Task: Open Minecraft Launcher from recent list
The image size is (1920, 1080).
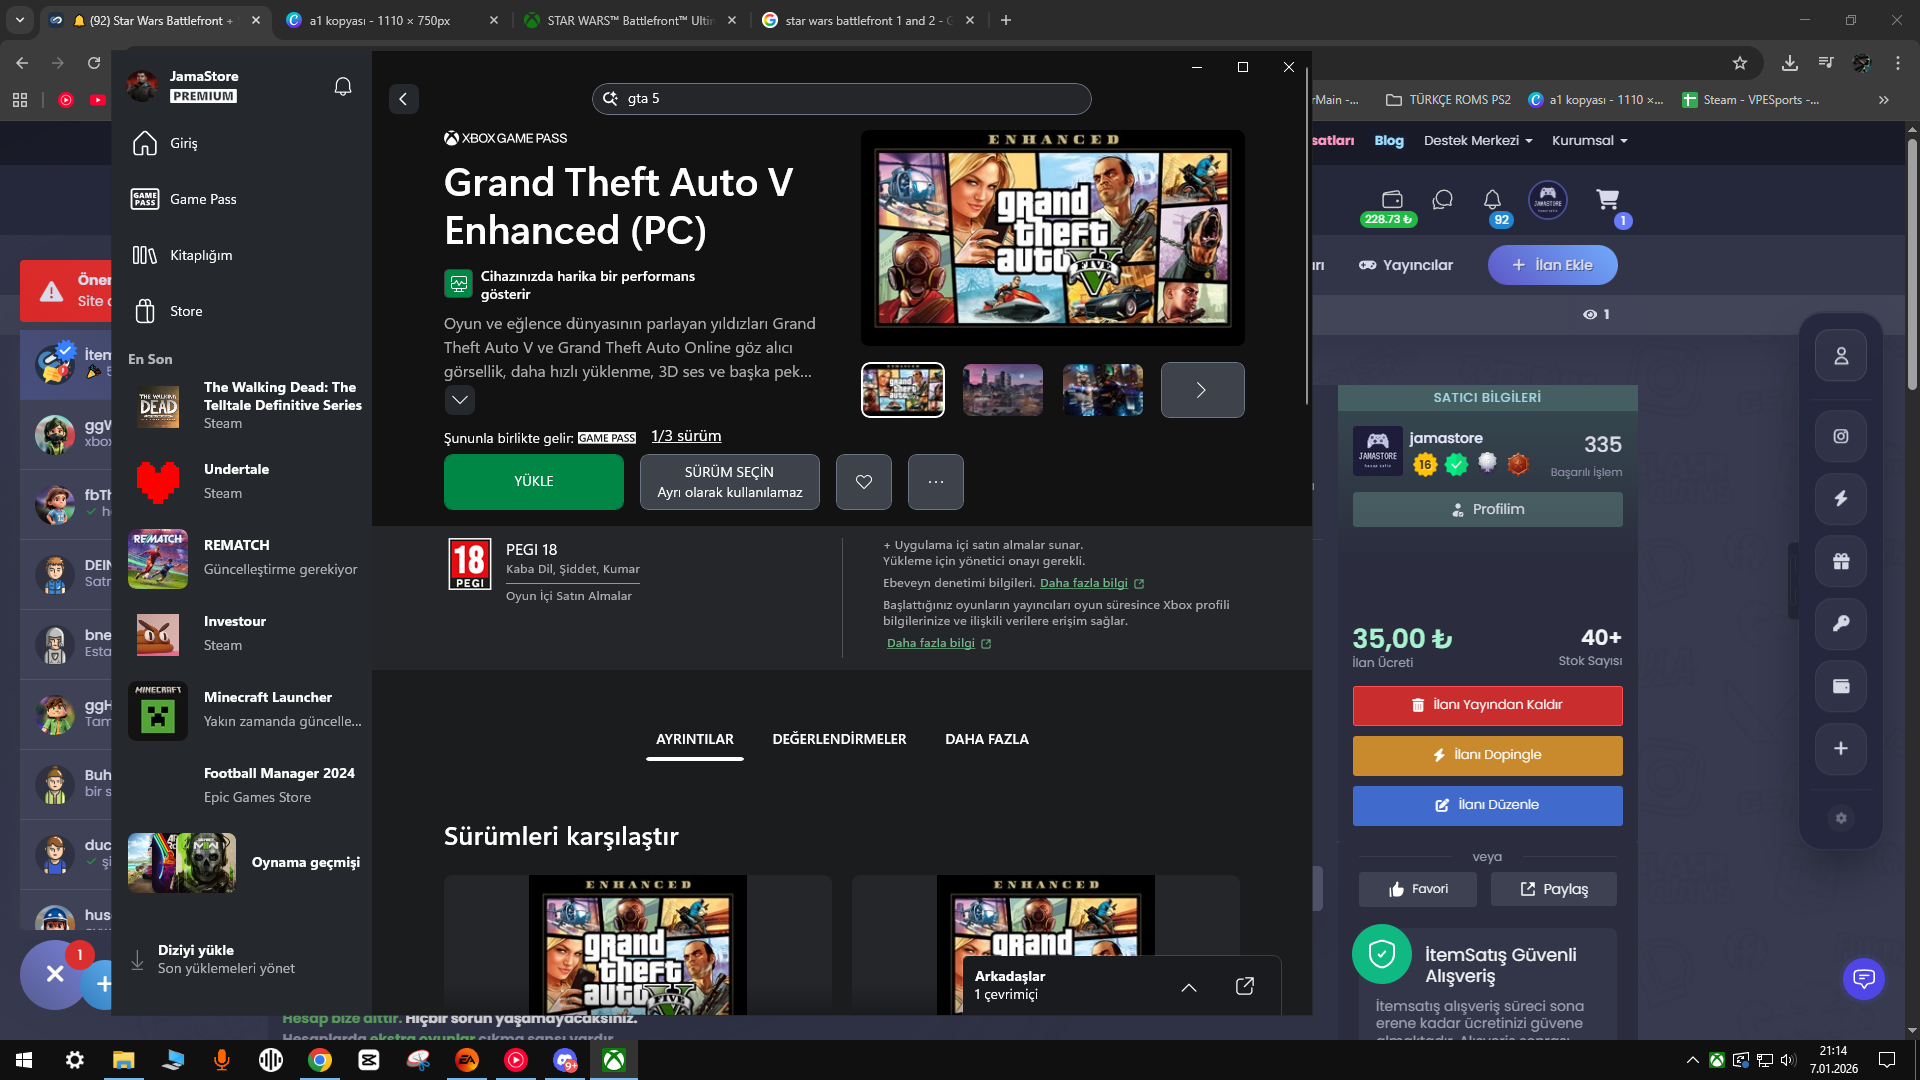Action: point(245,710)
